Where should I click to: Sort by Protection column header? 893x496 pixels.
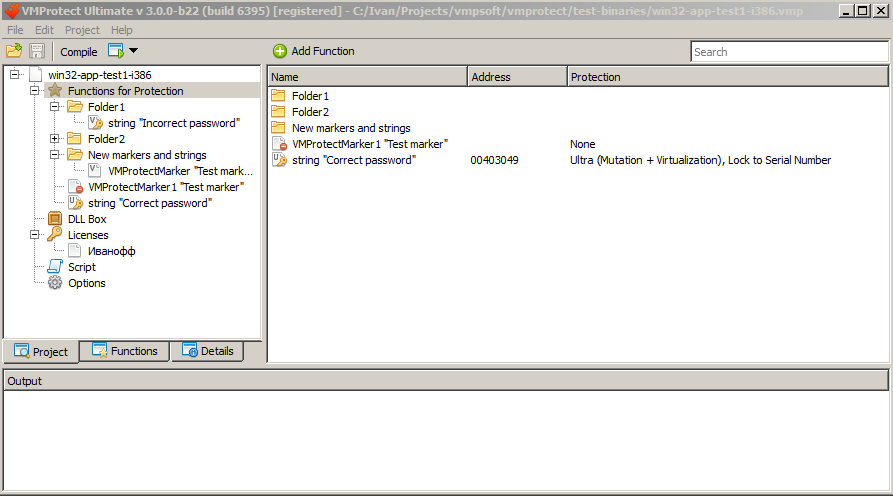point(728,77)
